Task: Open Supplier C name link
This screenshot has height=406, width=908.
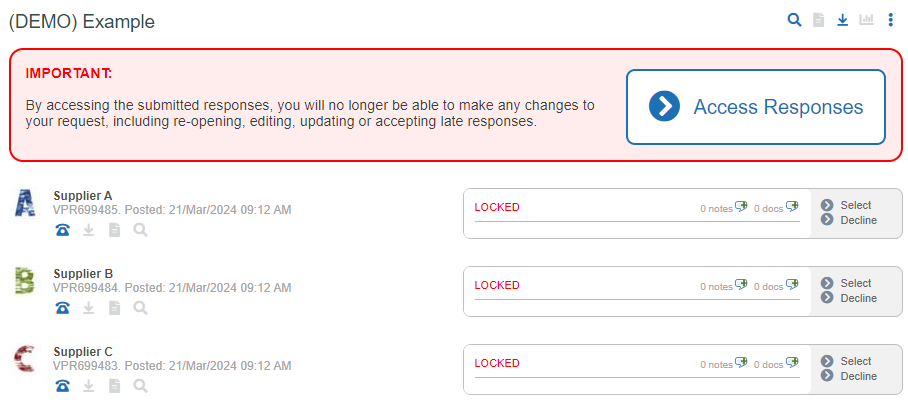Action: pyautogui.click(x=83, y=352)
